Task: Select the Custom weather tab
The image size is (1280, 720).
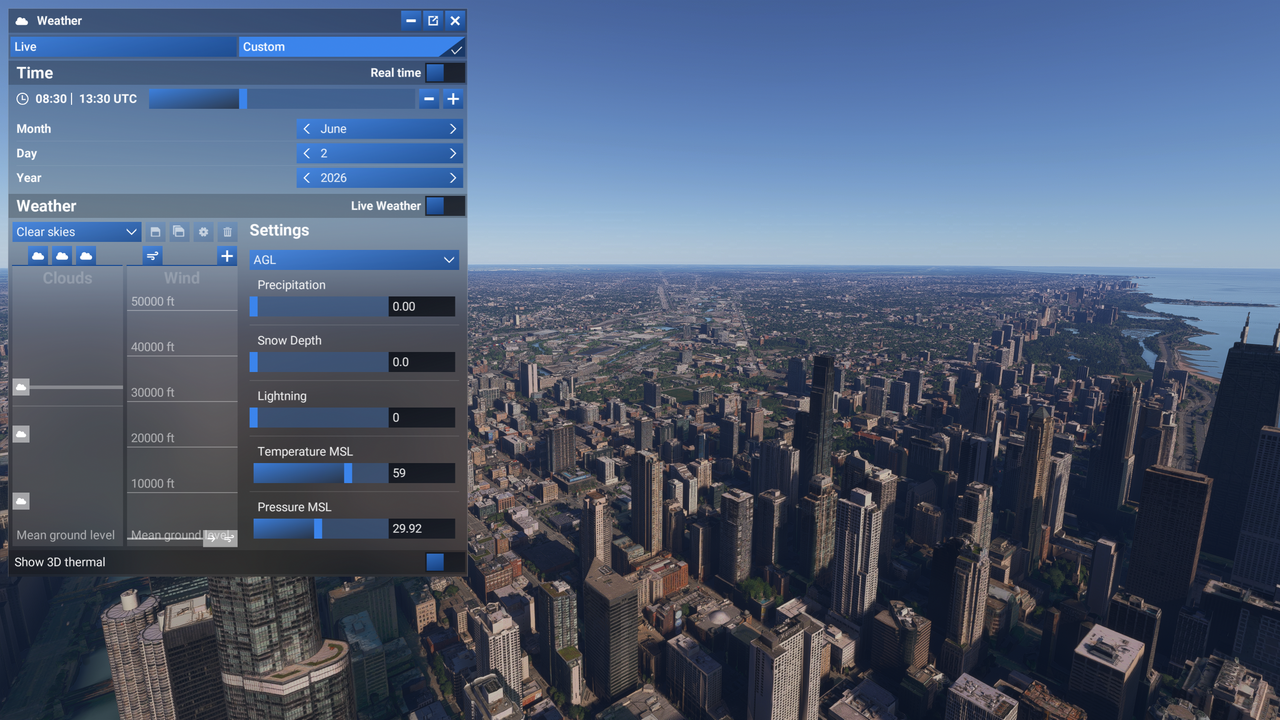Action: pyautogui.click(x=352, y=47)
